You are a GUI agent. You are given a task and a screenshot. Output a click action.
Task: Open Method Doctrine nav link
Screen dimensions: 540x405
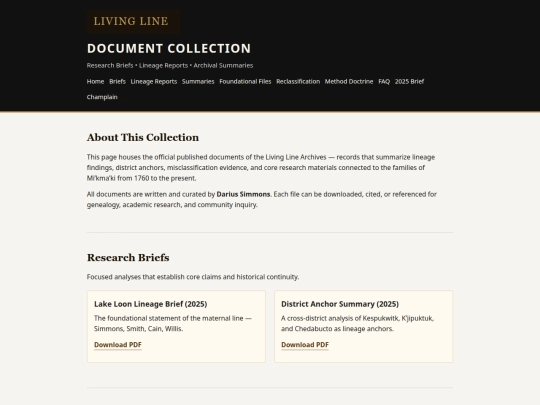coord(349,82)
